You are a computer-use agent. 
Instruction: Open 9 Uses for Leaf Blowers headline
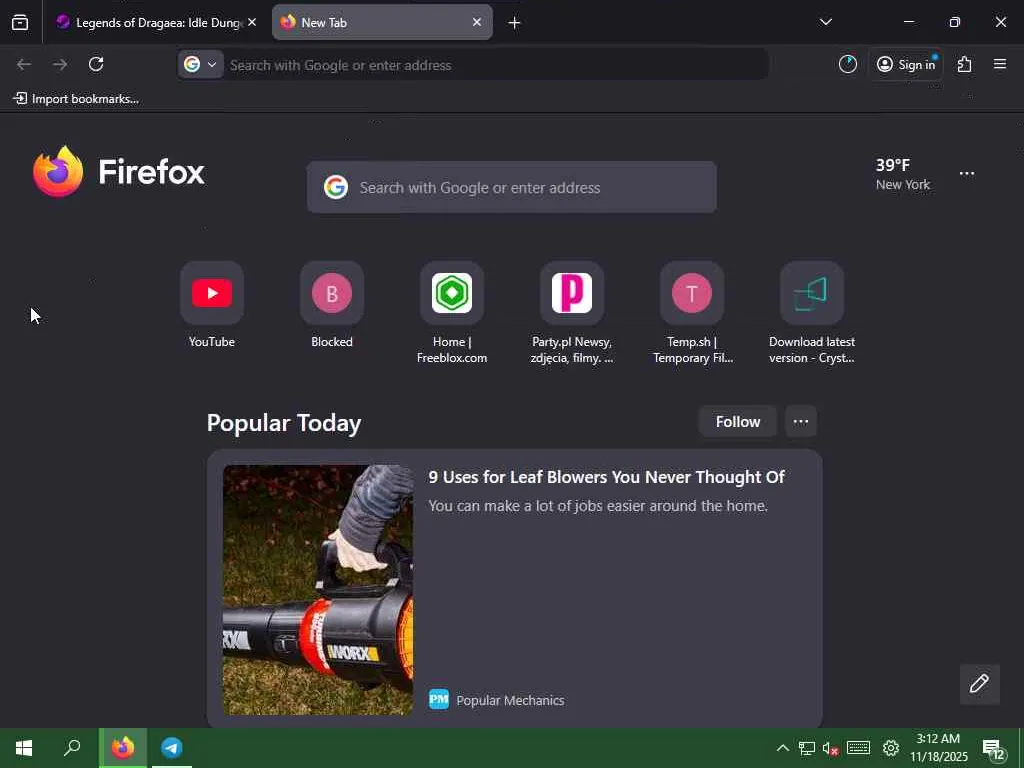(x=606, y=477)
